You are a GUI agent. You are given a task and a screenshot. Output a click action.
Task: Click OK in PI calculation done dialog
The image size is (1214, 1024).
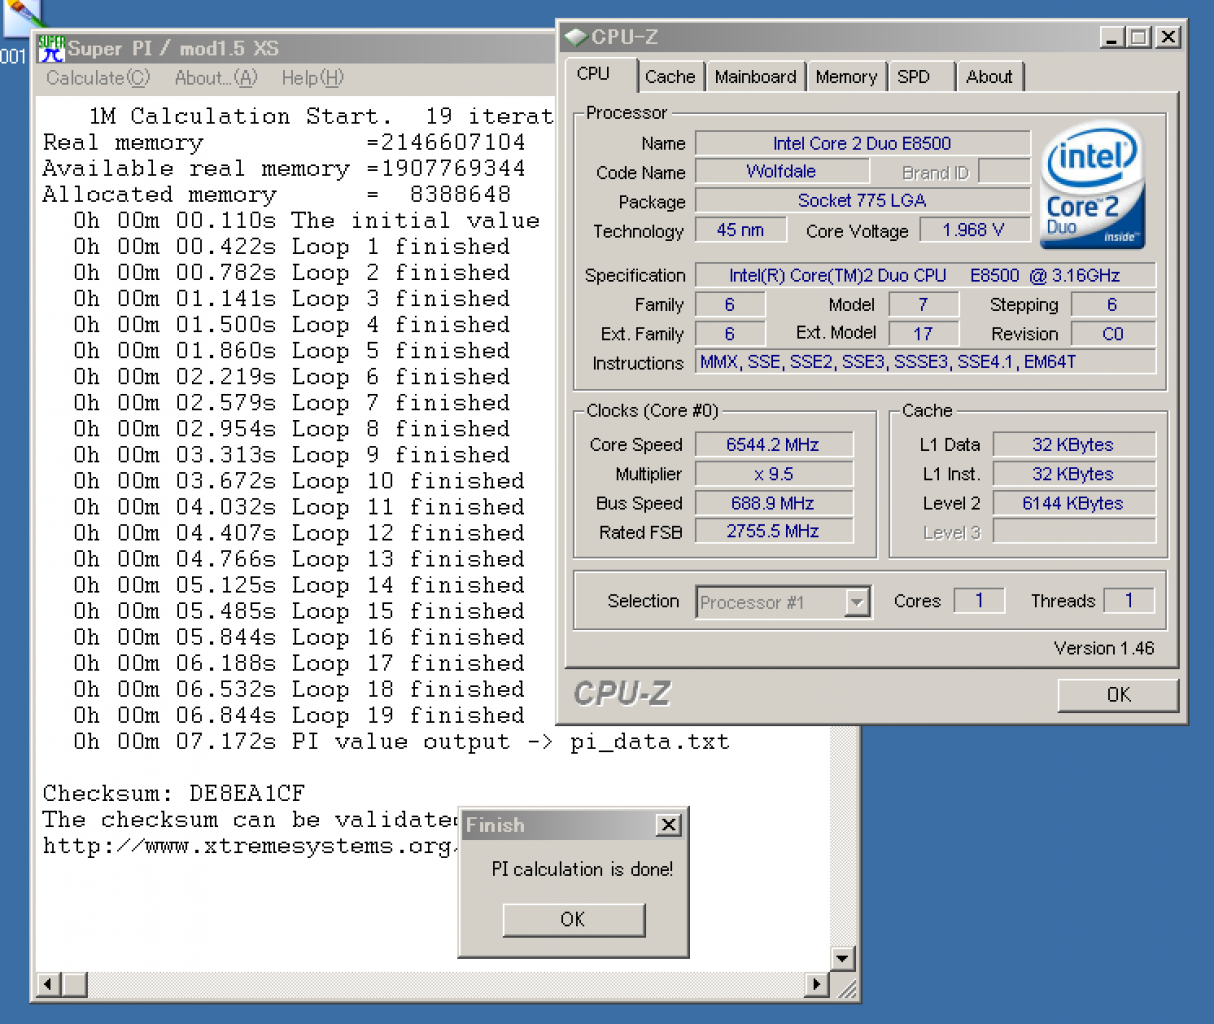574,919
